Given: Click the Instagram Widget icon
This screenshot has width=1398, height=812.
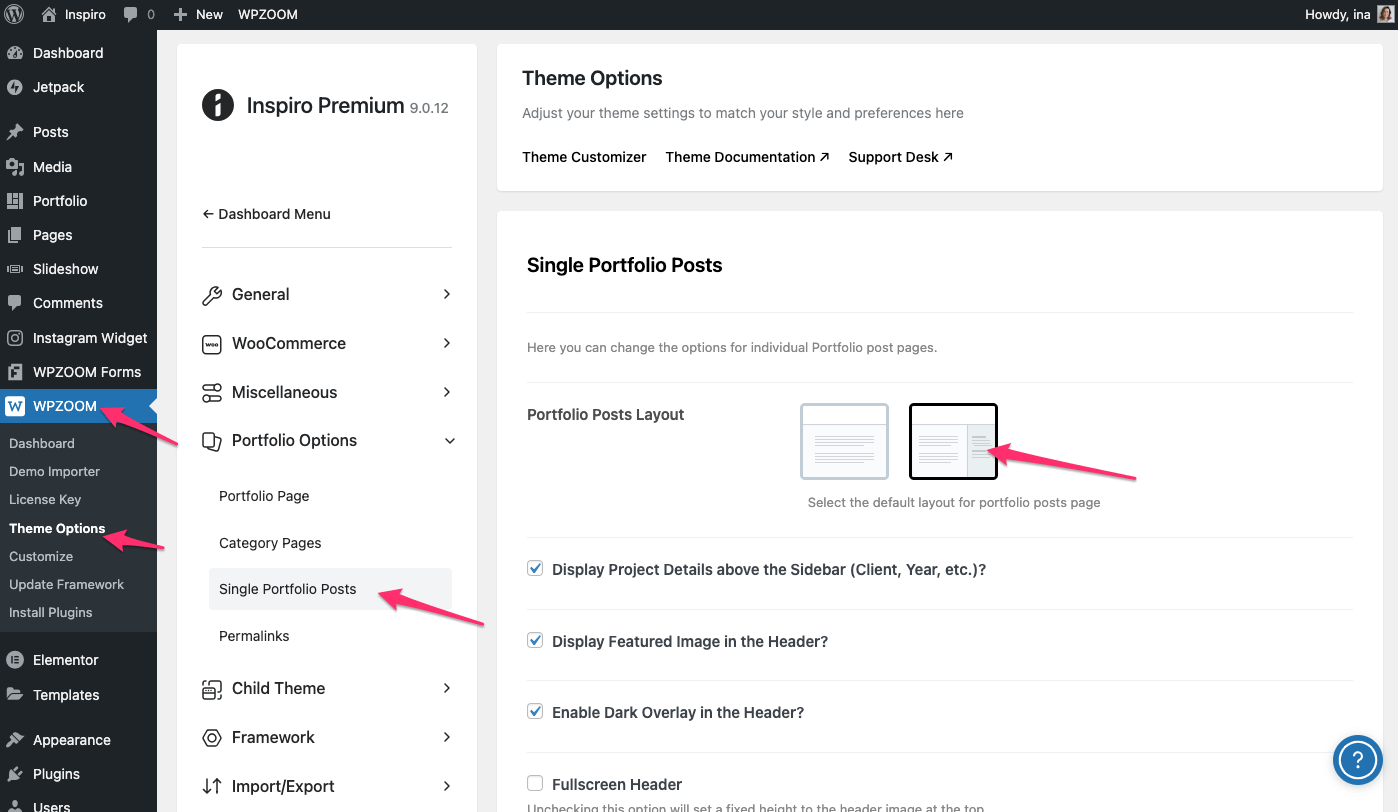Looking at the screenshot, I should (x=15, y=338).
